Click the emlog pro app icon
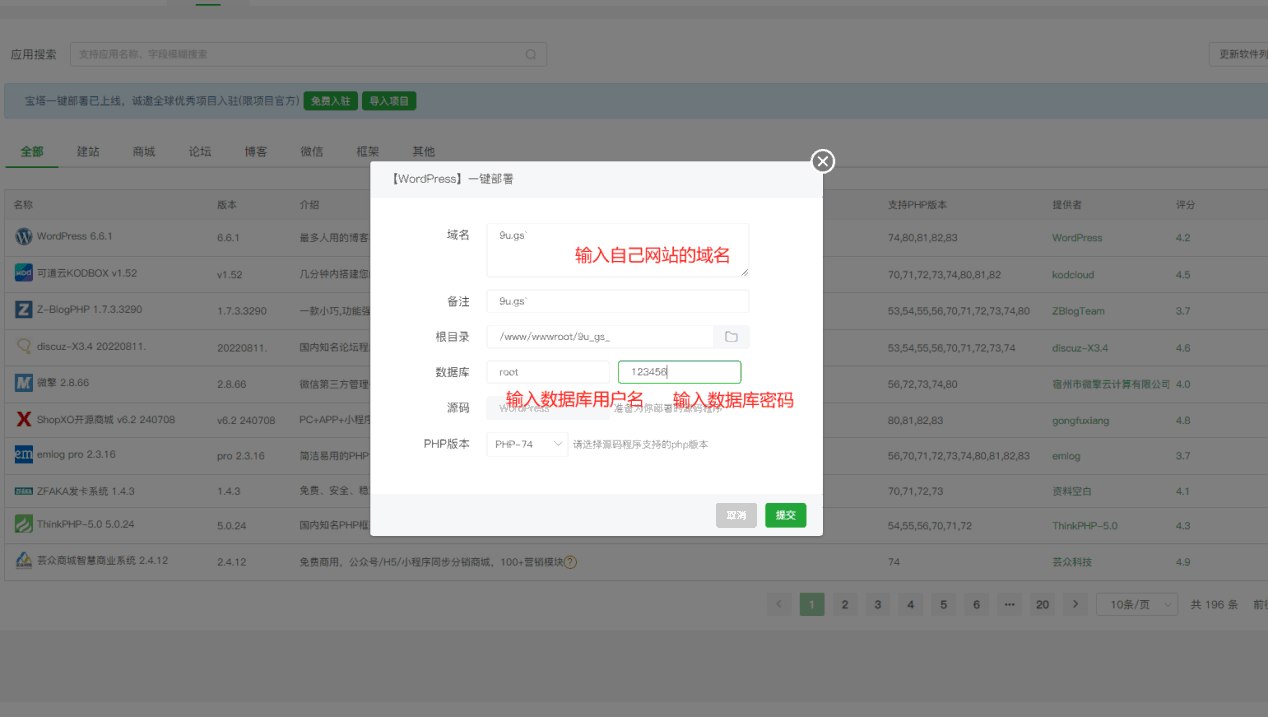The height and width of the screenshot is (717, 1268). [24, 454]
